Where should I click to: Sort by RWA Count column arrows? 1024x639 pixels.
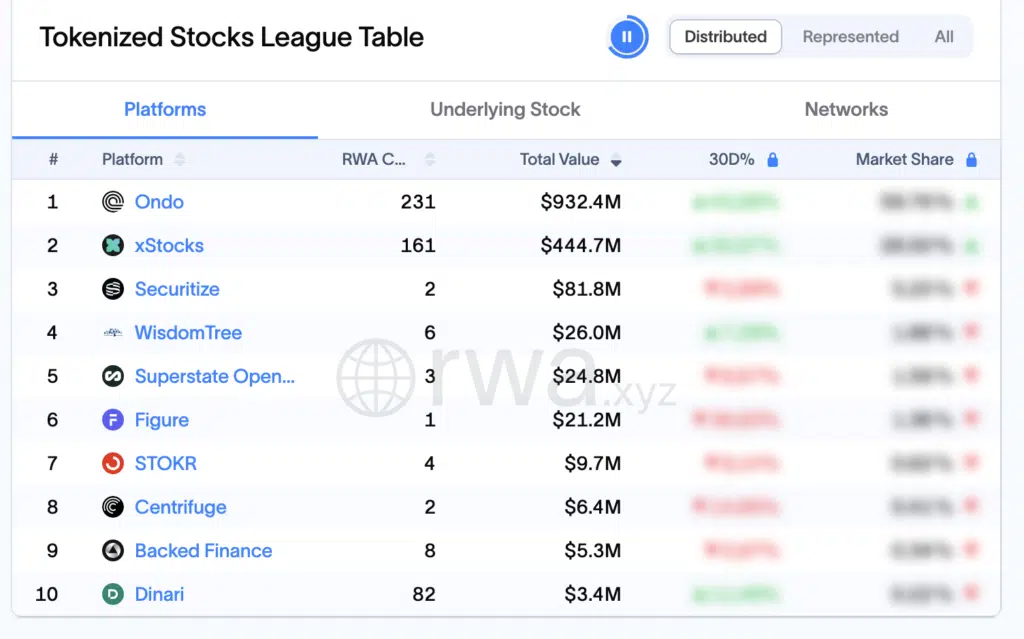point(430,159)
